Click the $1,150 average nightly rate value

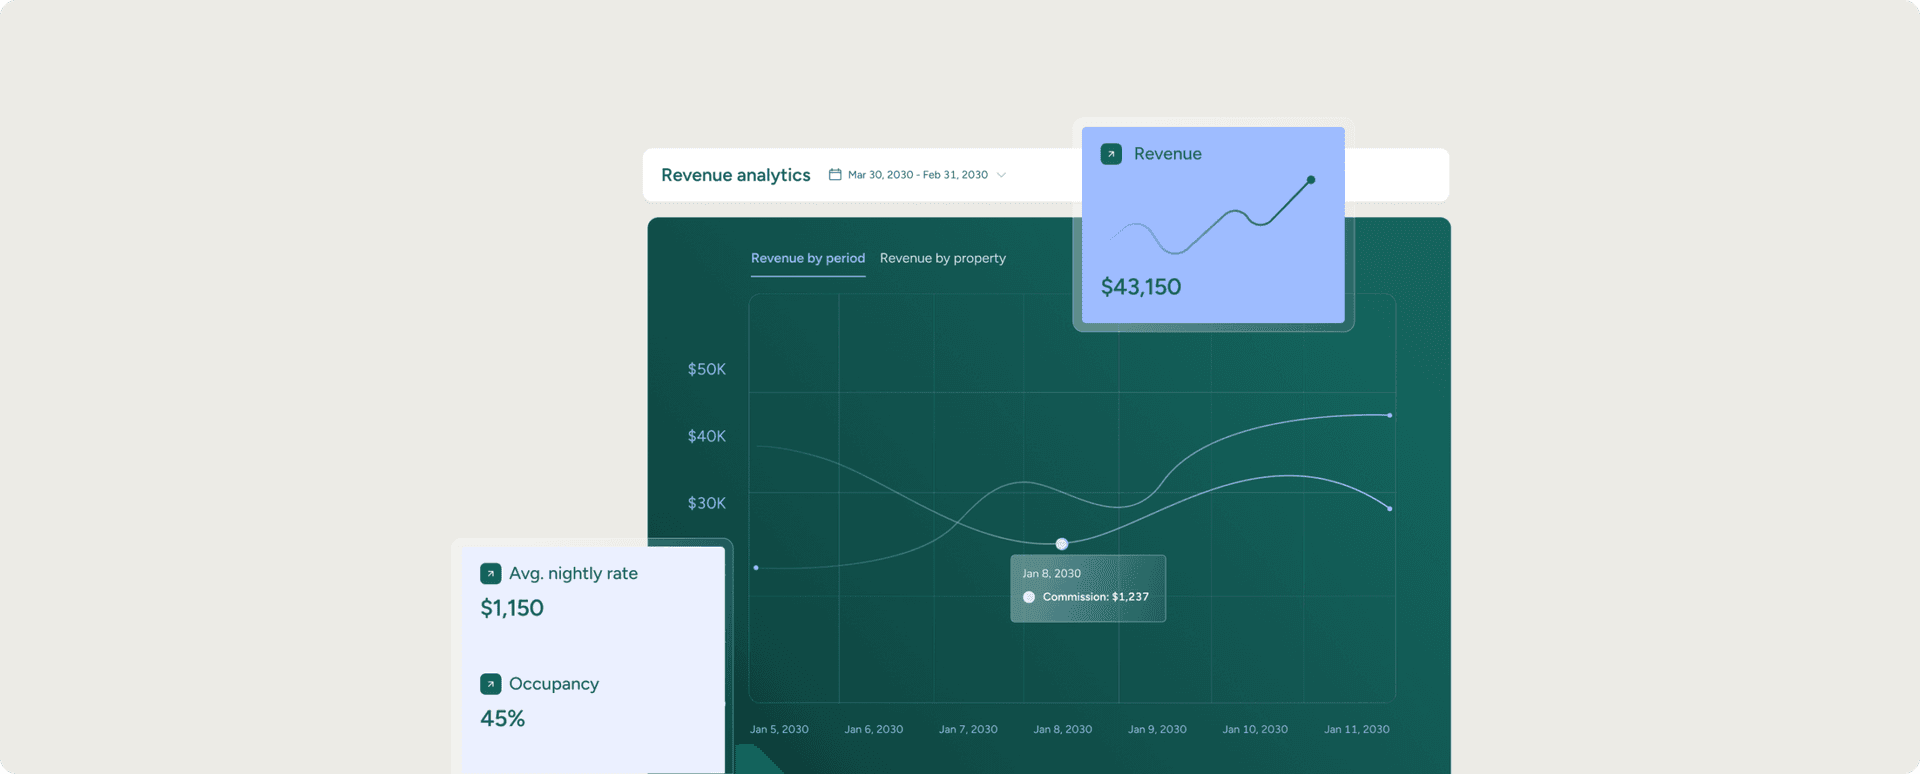point(512,608)
